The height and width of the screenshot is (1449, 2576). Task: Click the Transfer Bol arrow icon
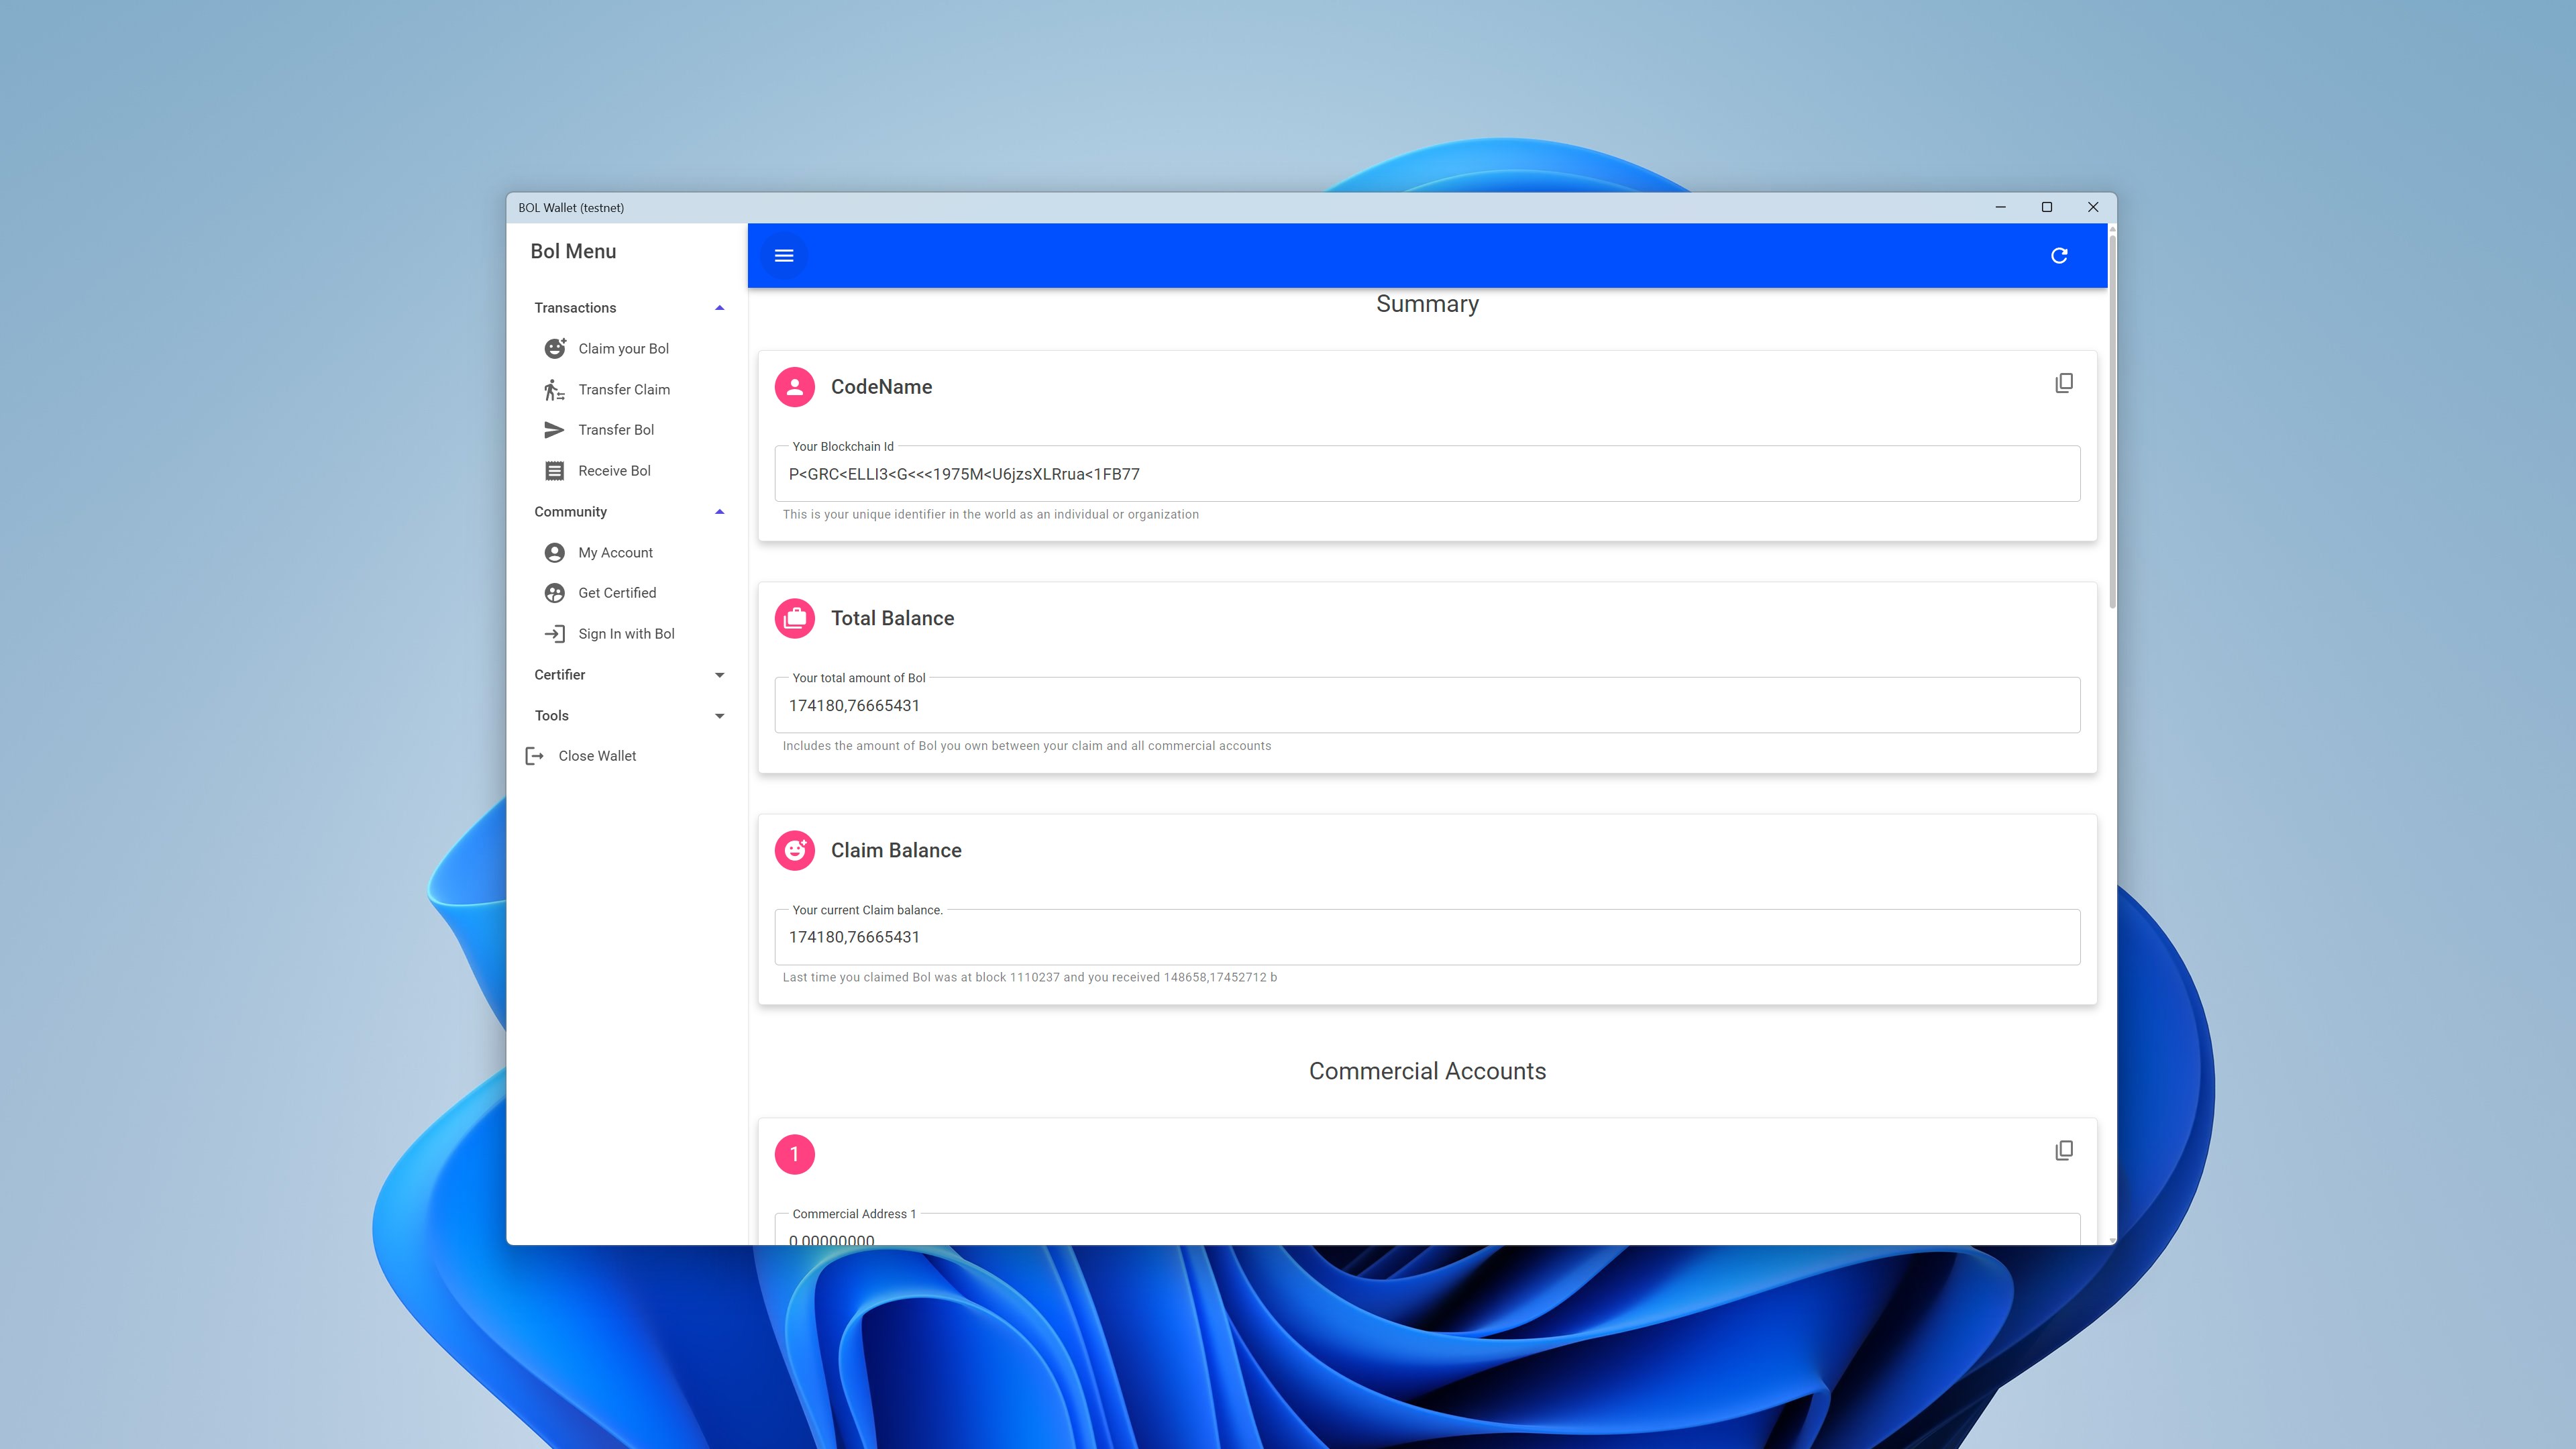pos(554,430)
